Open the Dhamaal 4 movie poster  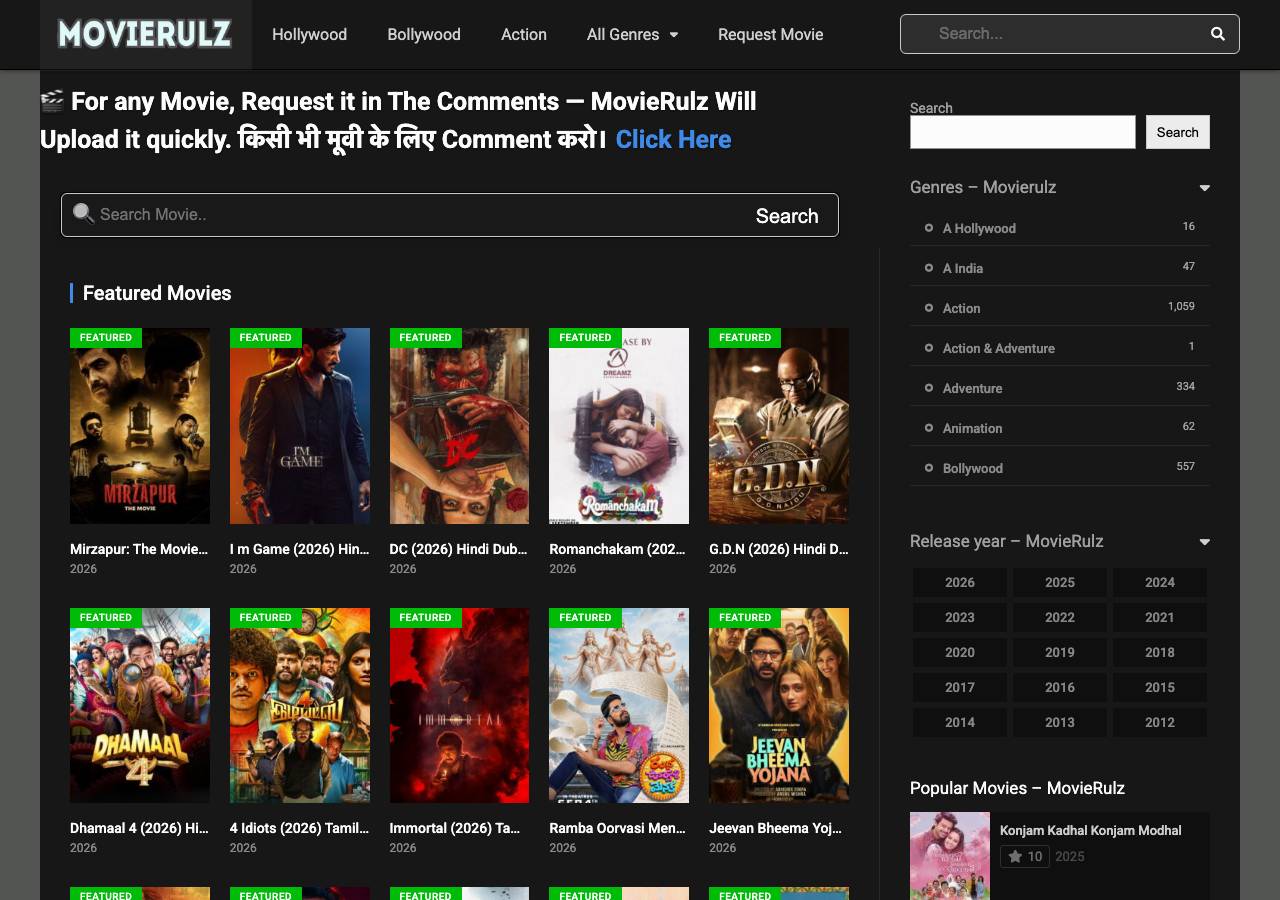(140, 706)
